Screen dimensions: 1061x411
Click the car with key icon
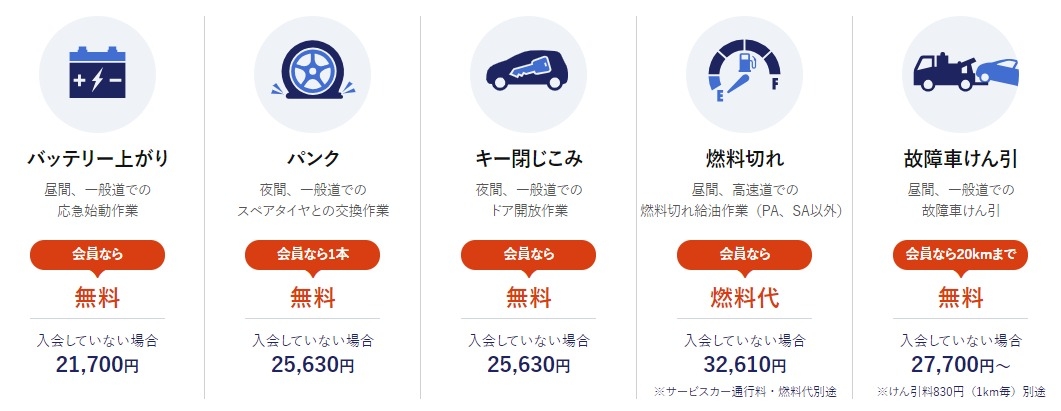tap(528, 70)
